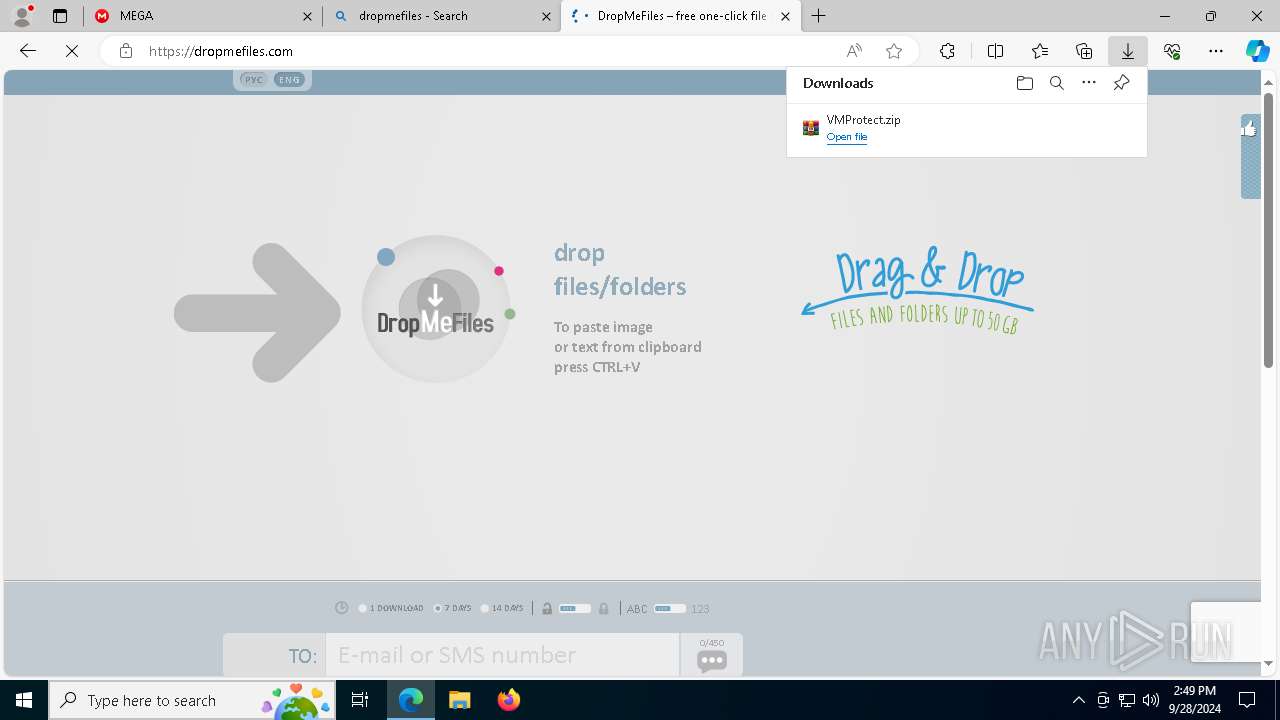The width and height of the screenshot is (1280, 720).
Task: Toggle the Downloads toolbar button
Action: click(x=1127, y=51)
